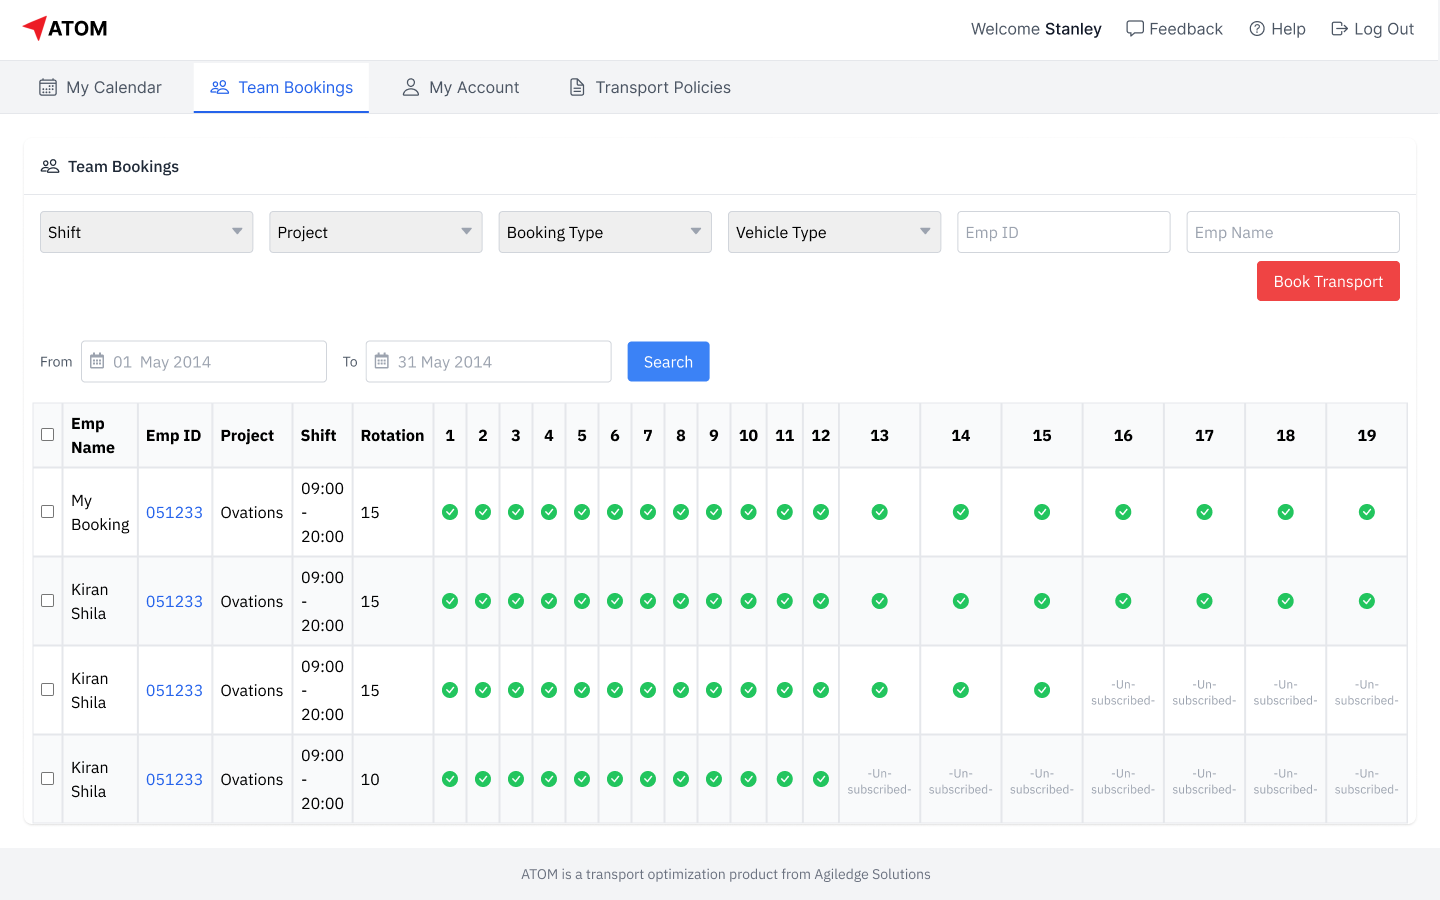The height and width of the screenshot is (900, 1440).
Task: Focus the Emp ID input field
Action: 1063,232
